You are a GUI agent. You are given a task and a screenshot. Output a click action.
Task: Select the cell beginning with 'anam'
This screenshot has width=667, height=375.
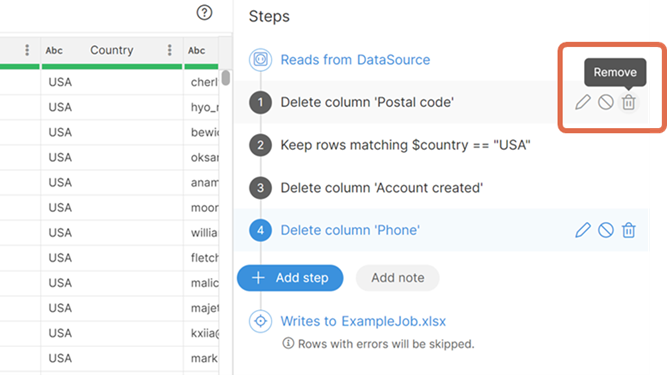coord(201,182)
